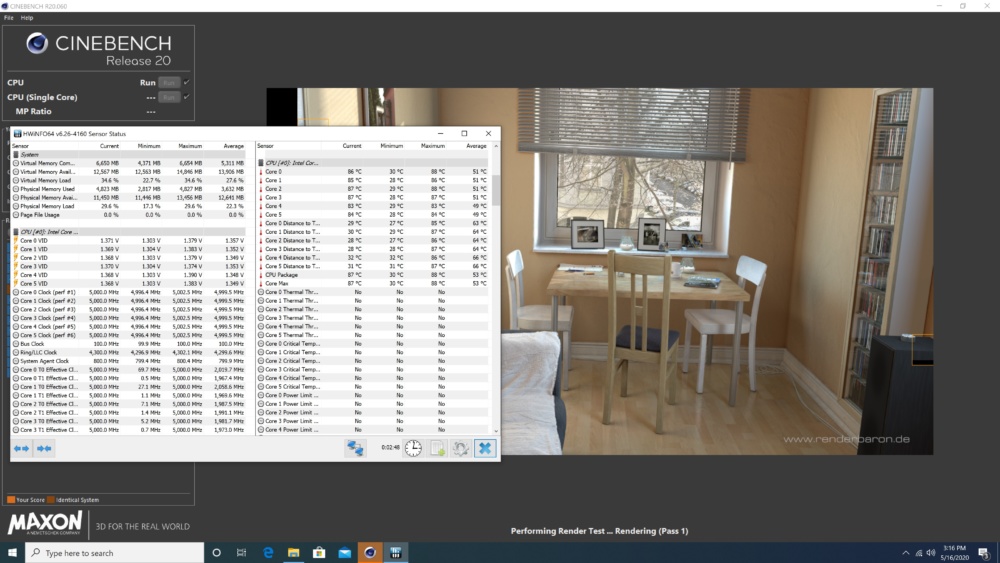This screenshot has height=563, width=1000.
Task: Select the 'Core 0 VID' sensor row
Action: click(128, 241)
